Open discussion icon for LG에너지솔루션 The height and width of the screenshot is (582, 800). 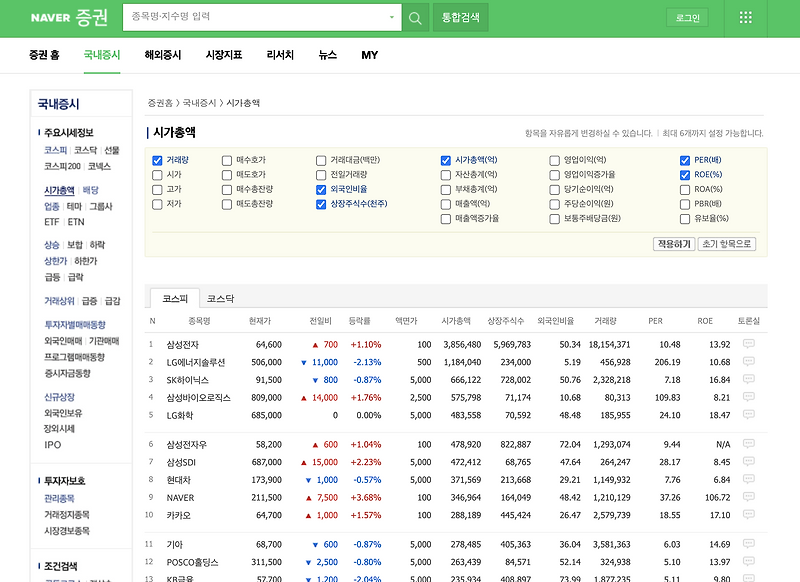(748, 362)
